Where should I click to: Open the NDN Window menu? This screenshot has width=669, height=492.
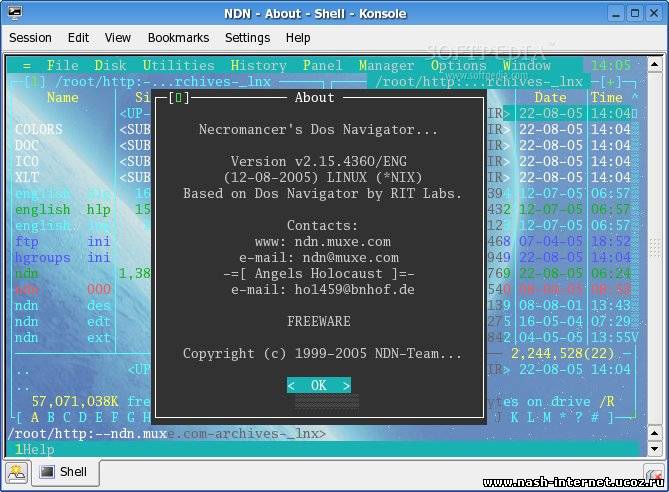[x=526, y=65]
